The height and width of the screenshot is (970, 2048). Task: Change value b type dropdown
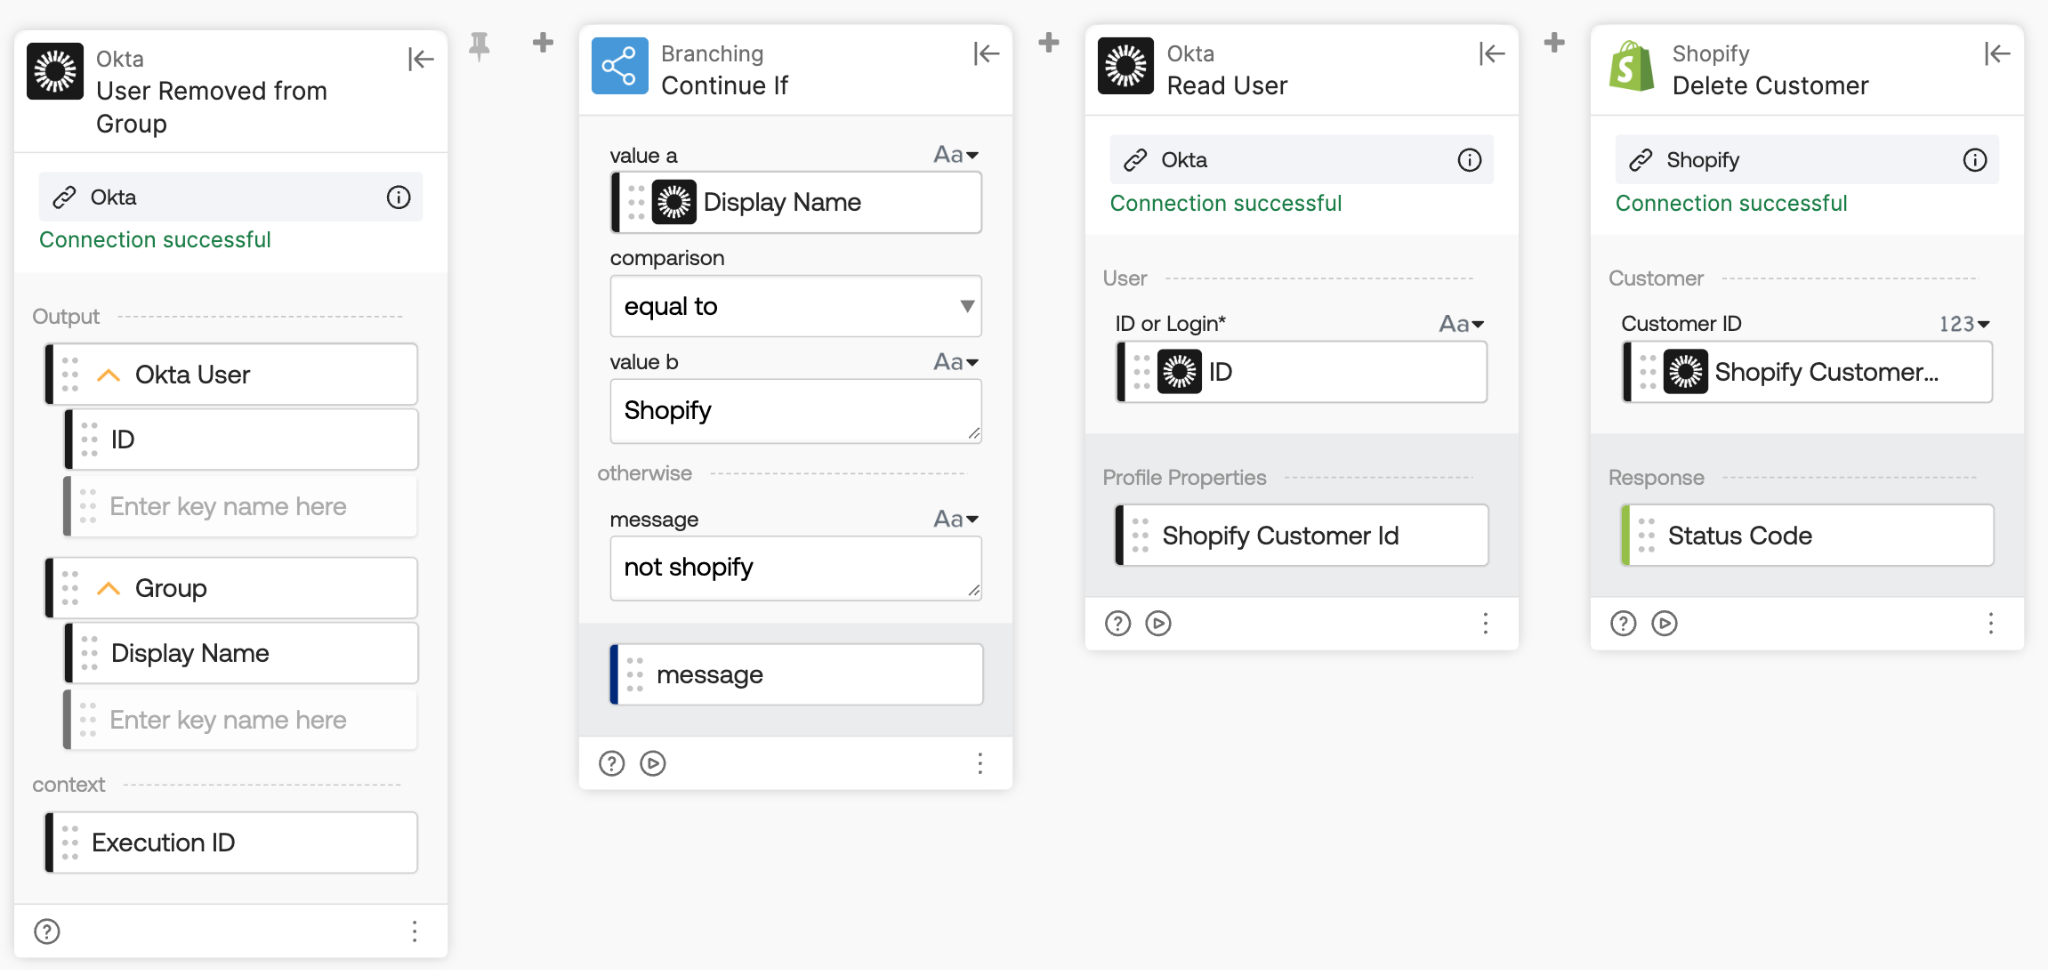click(x=956, y=362)
